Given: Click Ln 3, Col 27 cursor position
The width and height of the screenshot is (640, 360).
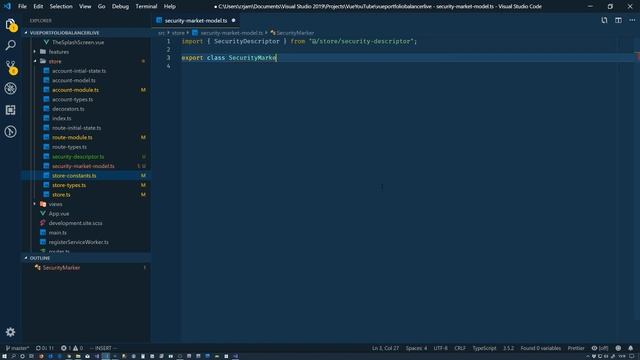Looking at the screenshot, I should [385, 348].
